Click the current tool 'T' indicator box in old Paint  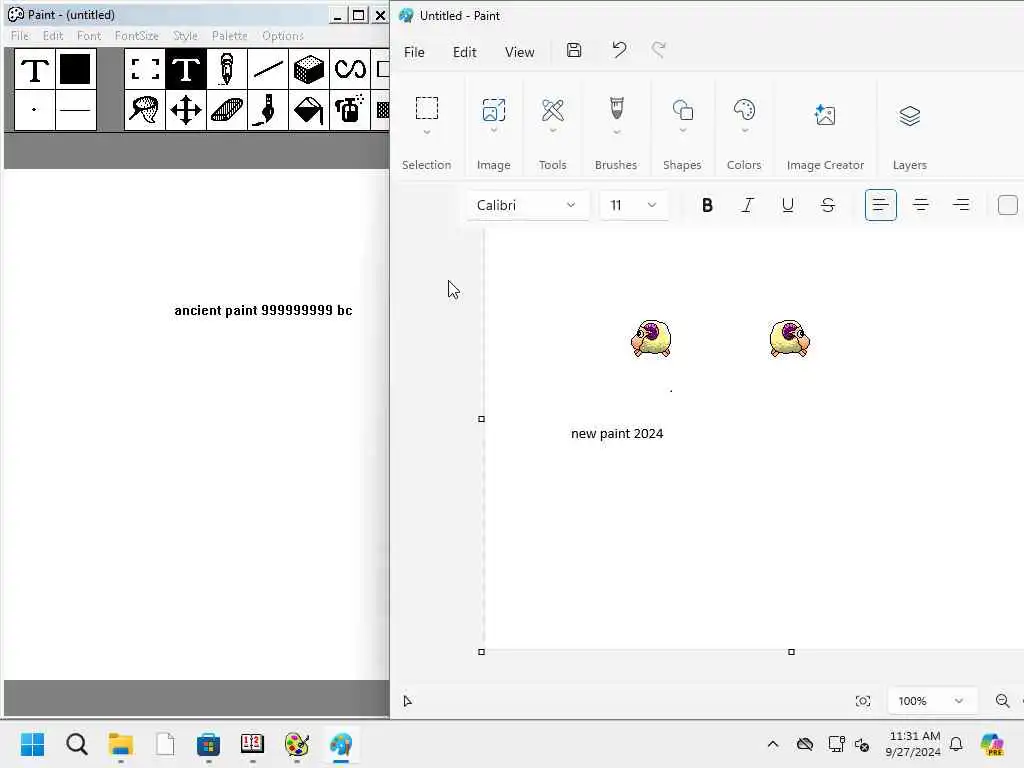coord(35,69)
